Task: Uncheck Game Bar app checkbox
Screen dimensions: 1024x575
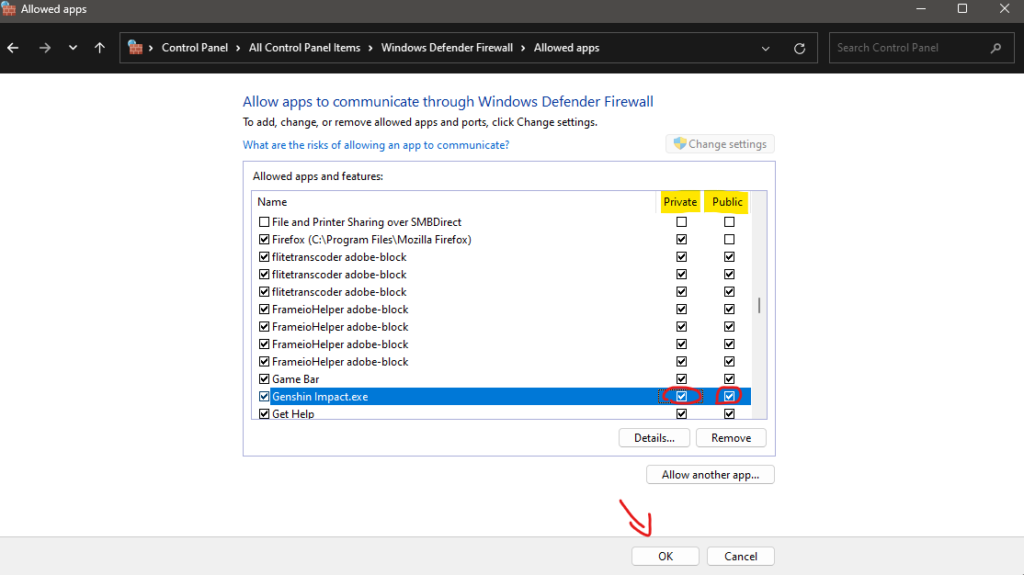Action: [264, 379]
